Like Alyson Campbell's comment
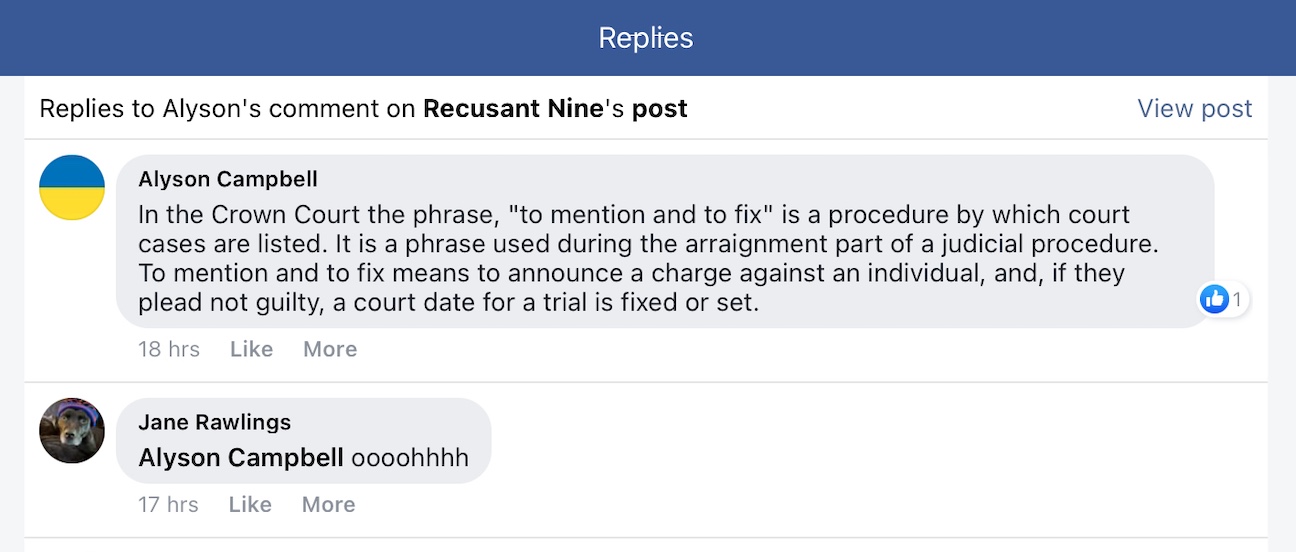This screenshot has height=552, width=1296. tap(251, 349)
